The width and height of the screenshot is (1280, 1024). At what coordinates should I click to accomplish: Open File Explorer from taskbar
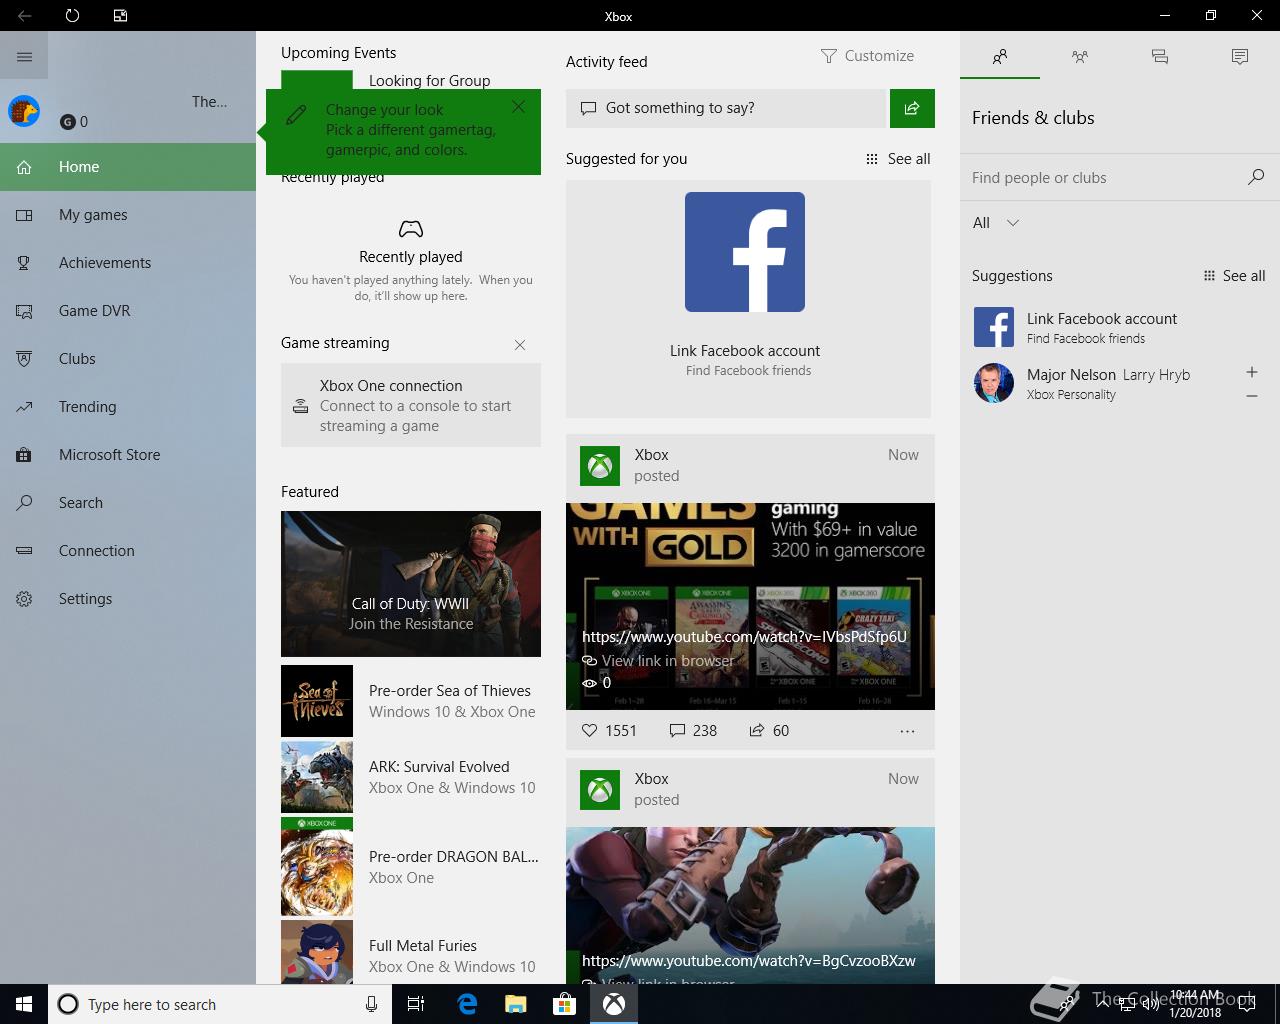[515, 1004]
